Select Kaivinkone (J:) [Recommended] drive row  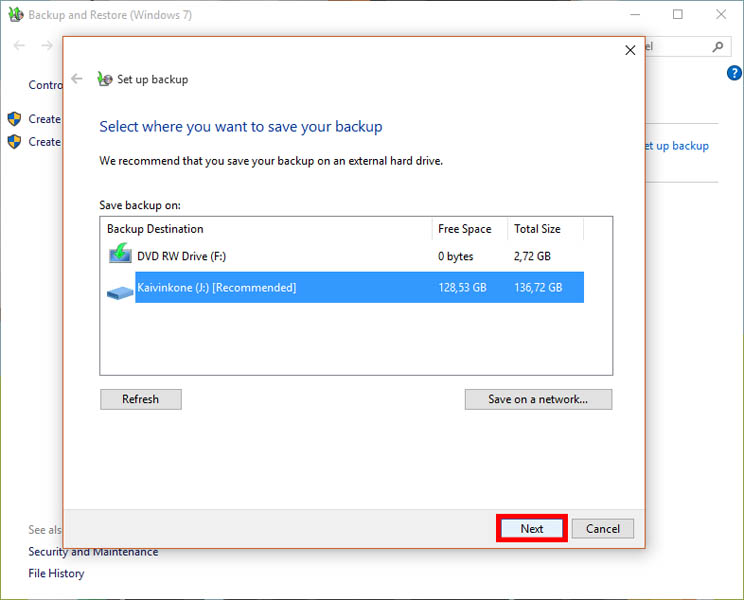pos(216,288)
